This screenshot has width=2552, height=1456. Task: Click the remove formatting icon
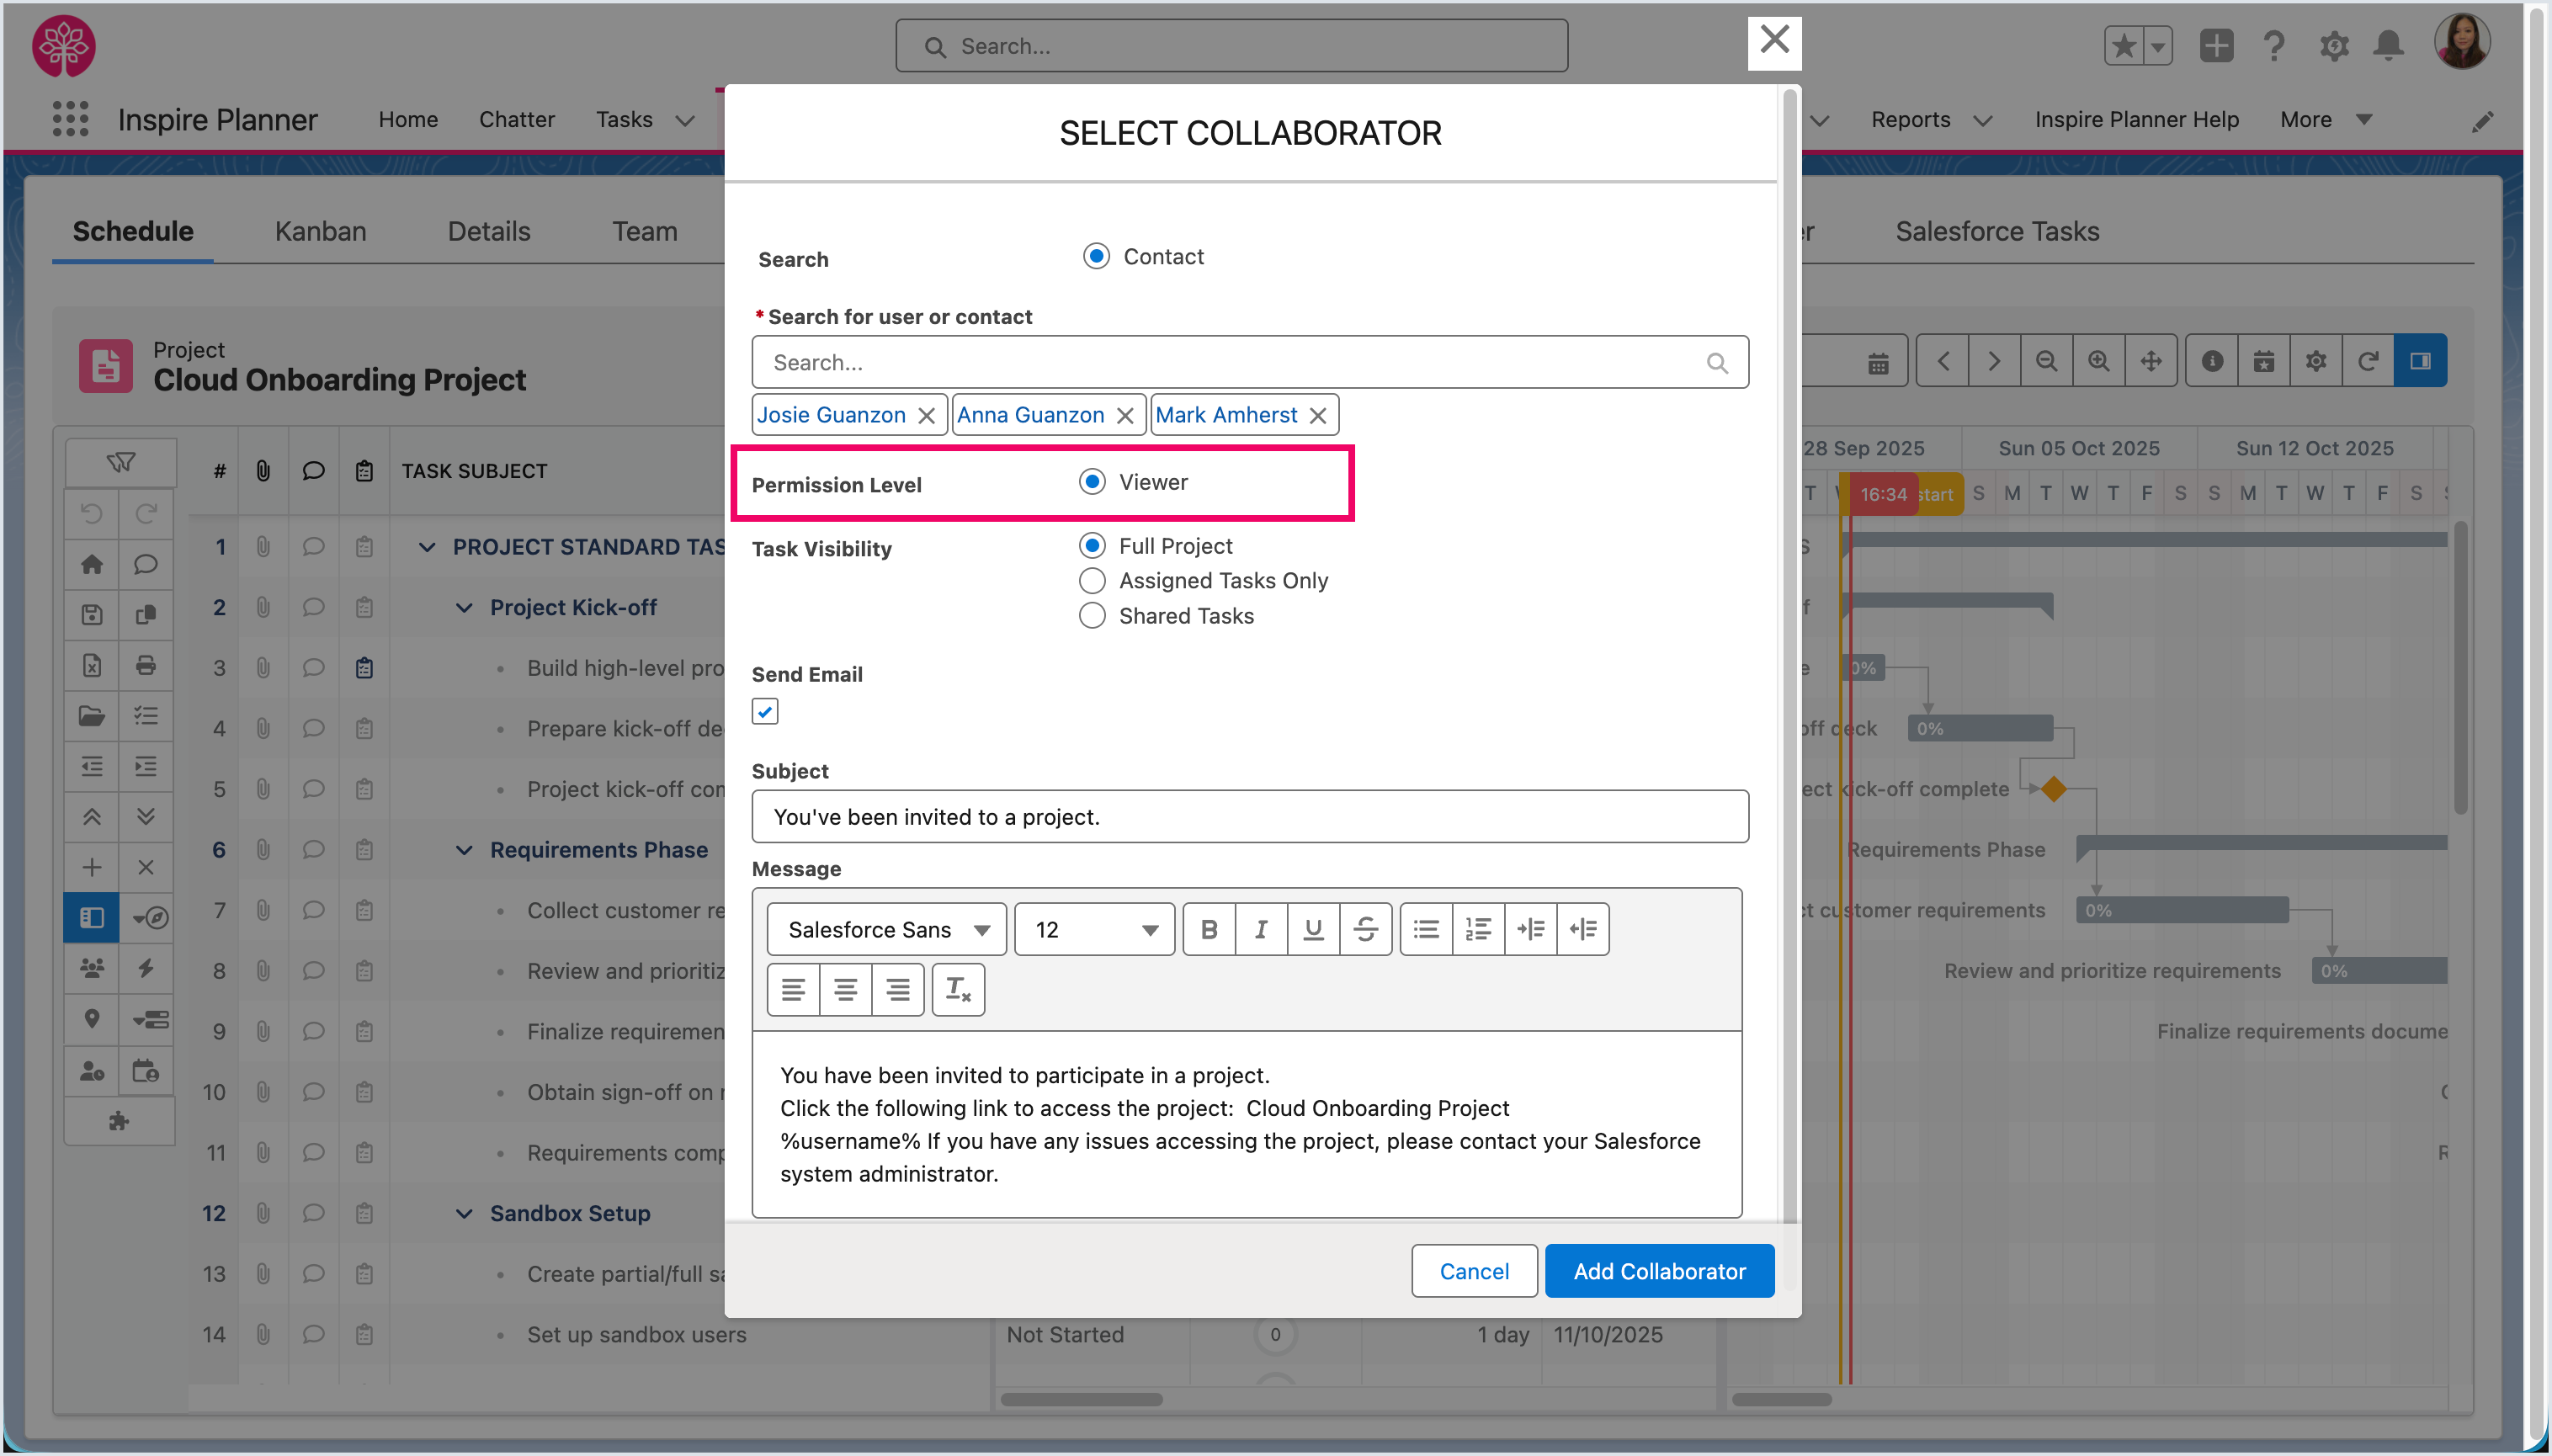pyautogui.click(x=958, y=990)
